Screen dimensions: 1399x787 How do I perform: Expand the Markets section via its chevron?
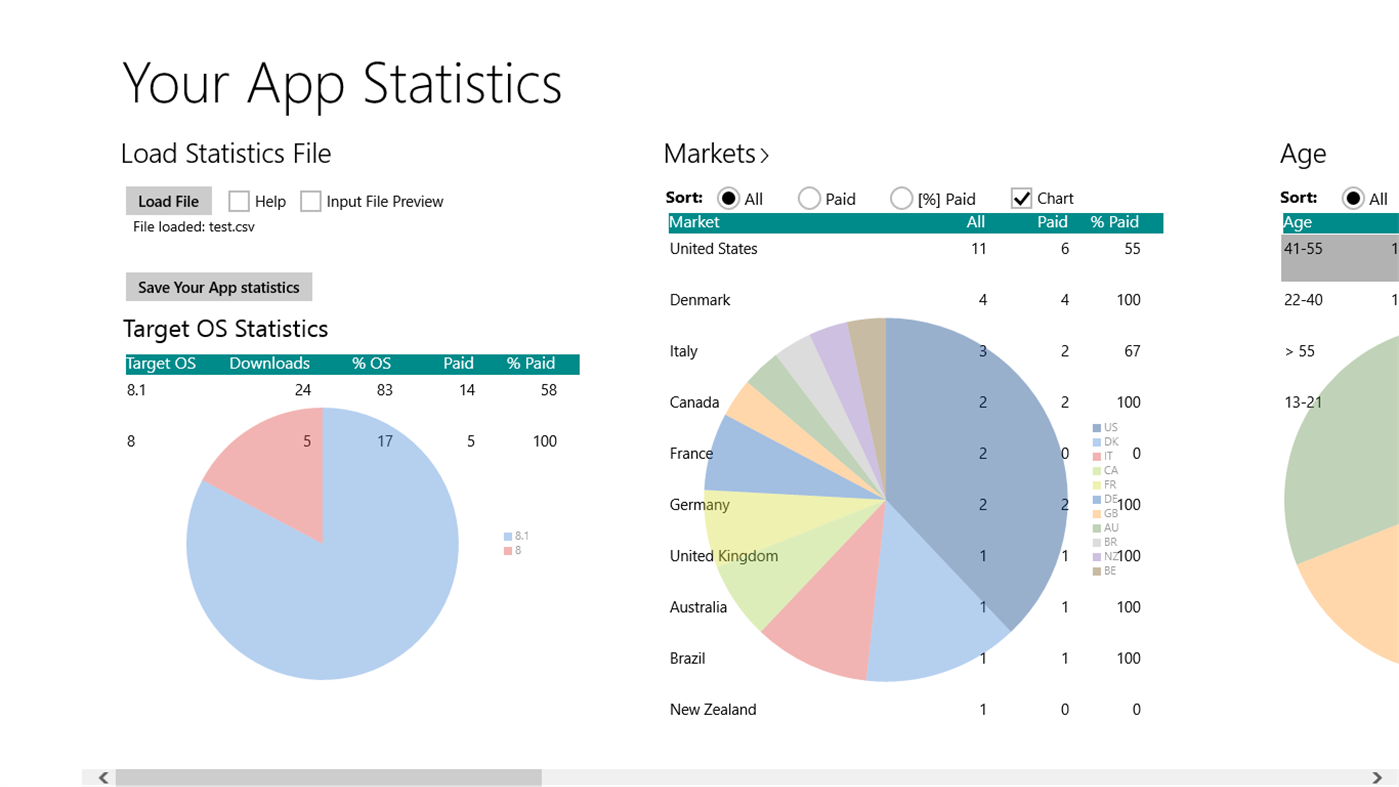[x=765, y=155]
